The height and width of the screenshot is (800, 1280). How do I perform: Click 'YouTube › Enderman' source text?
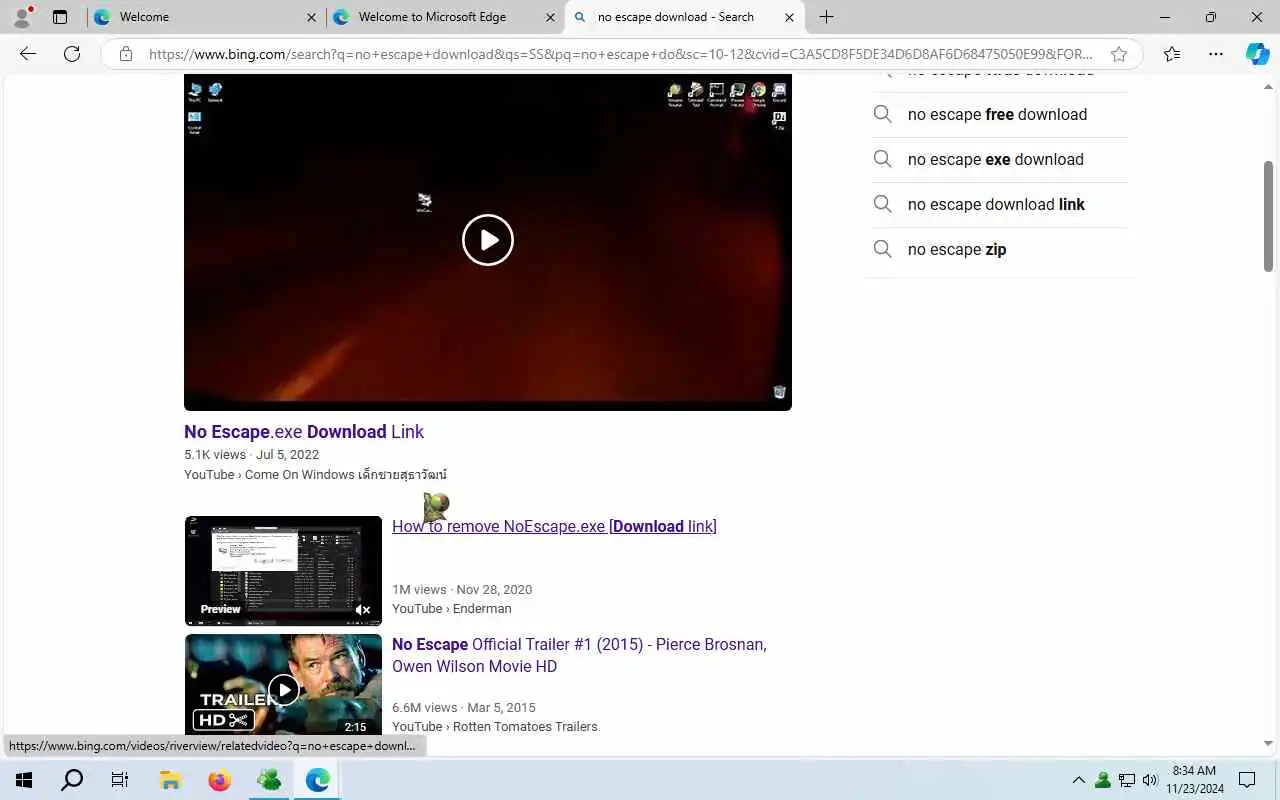point(451,608)
